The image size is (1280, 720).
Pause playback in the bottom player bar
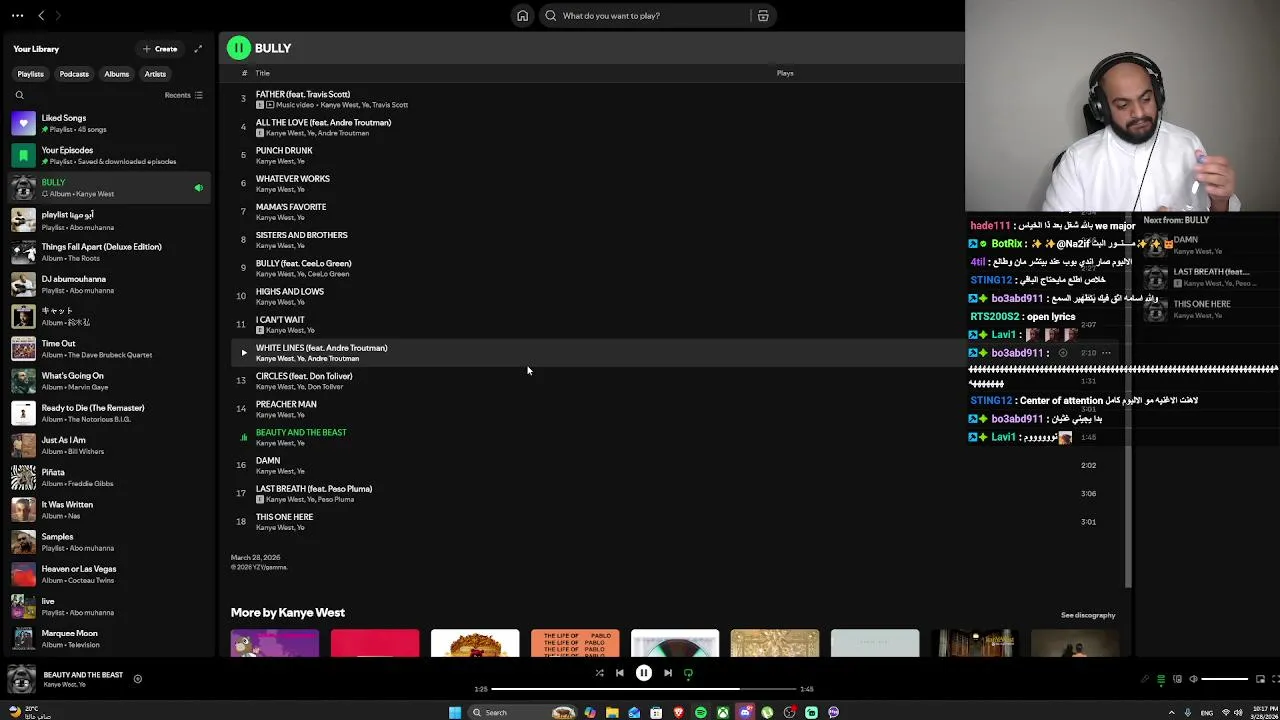[644, 673]
